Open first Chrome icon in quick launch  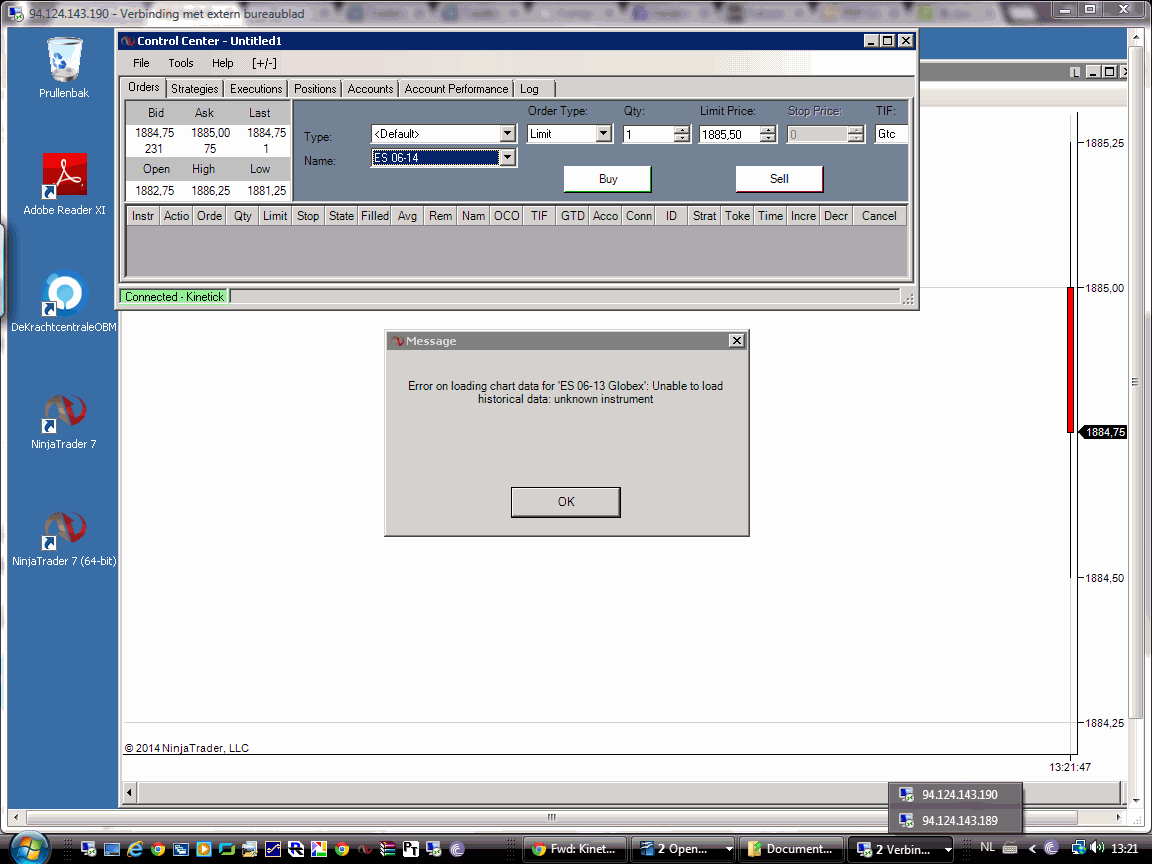[158, 849]
